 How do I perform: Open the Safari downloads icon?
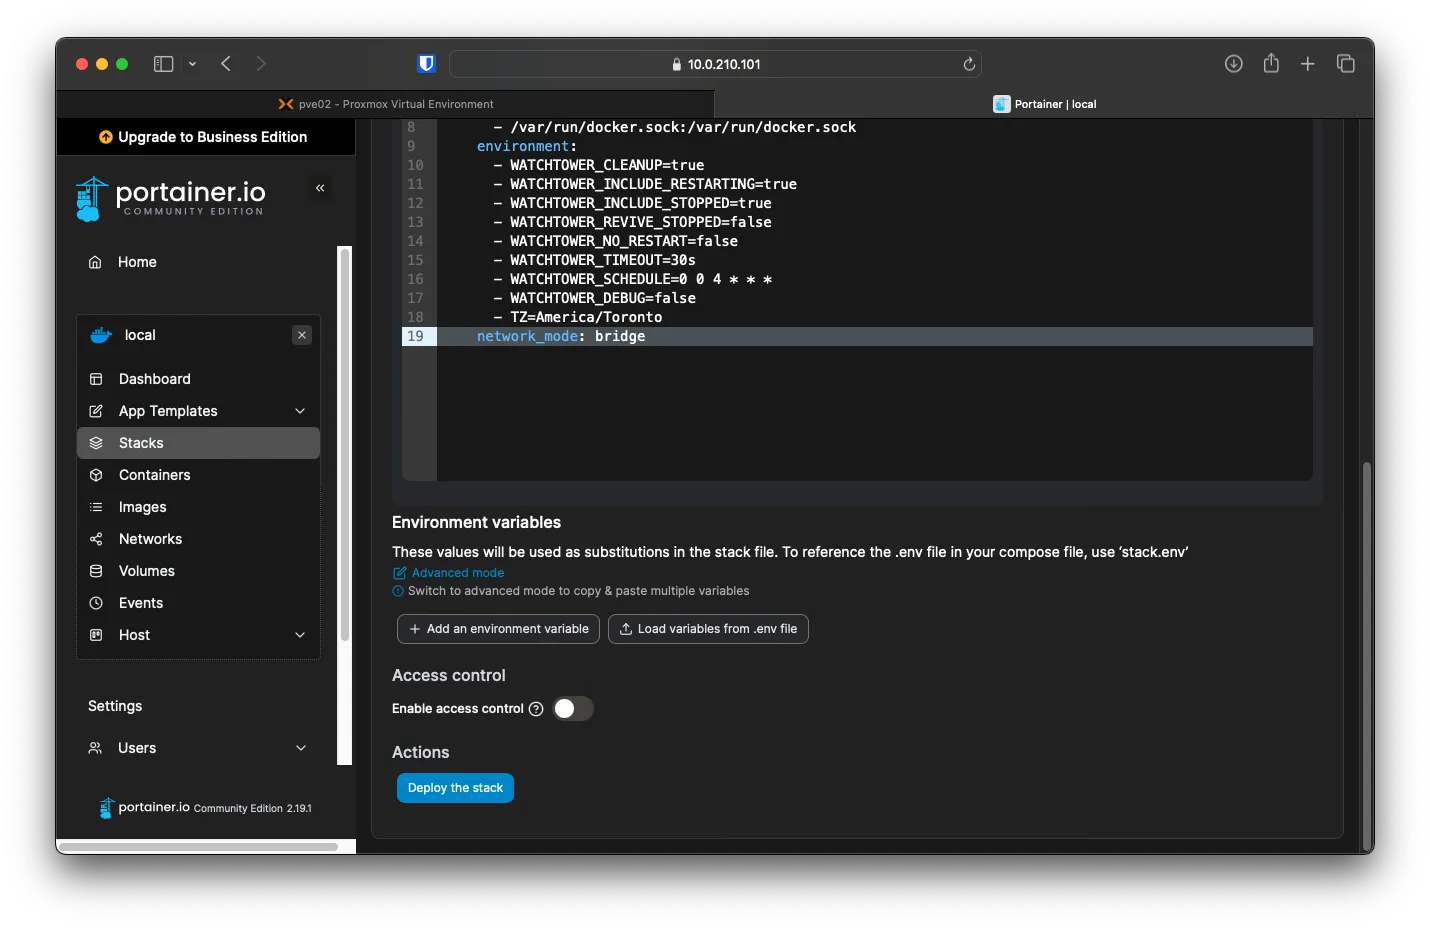click(x=1234, y=64)
